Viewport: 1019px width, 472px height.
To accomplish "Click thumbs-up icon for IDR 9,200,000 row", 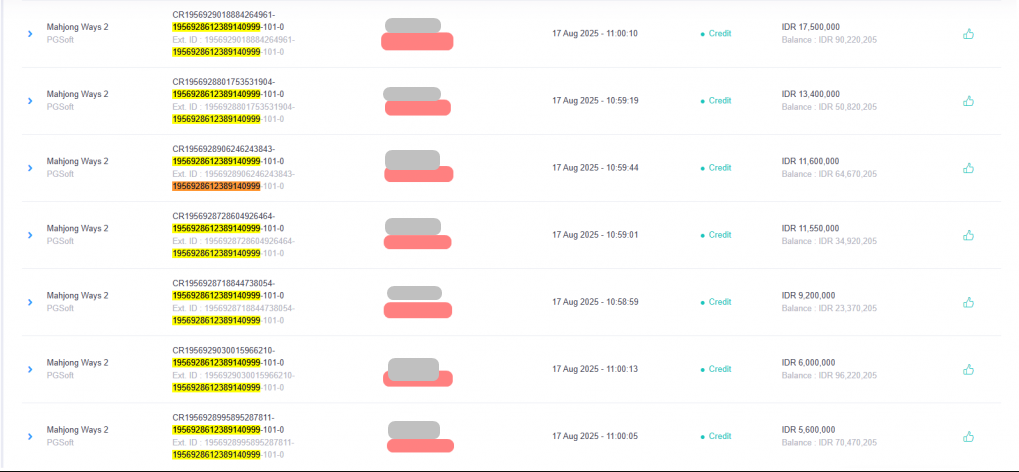I will tap(968, 302).
